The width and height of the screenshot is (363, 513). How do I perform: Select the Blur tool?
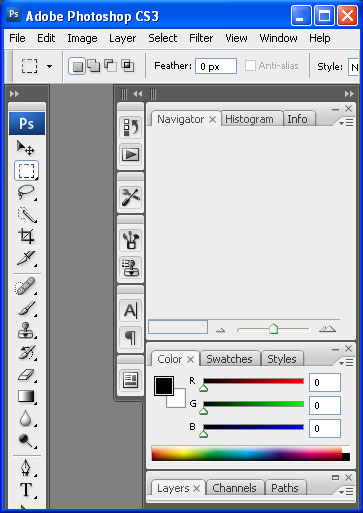tap(26, 418)
